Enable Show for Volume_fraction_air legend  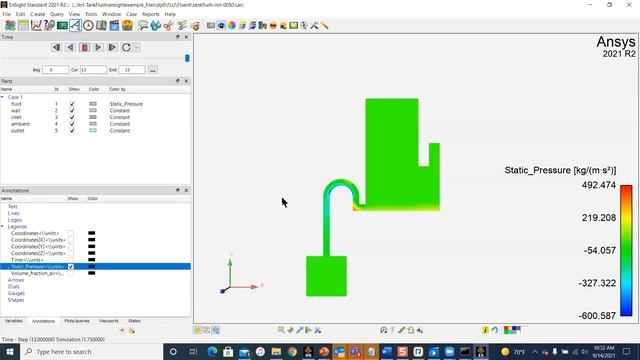[71, 273]
